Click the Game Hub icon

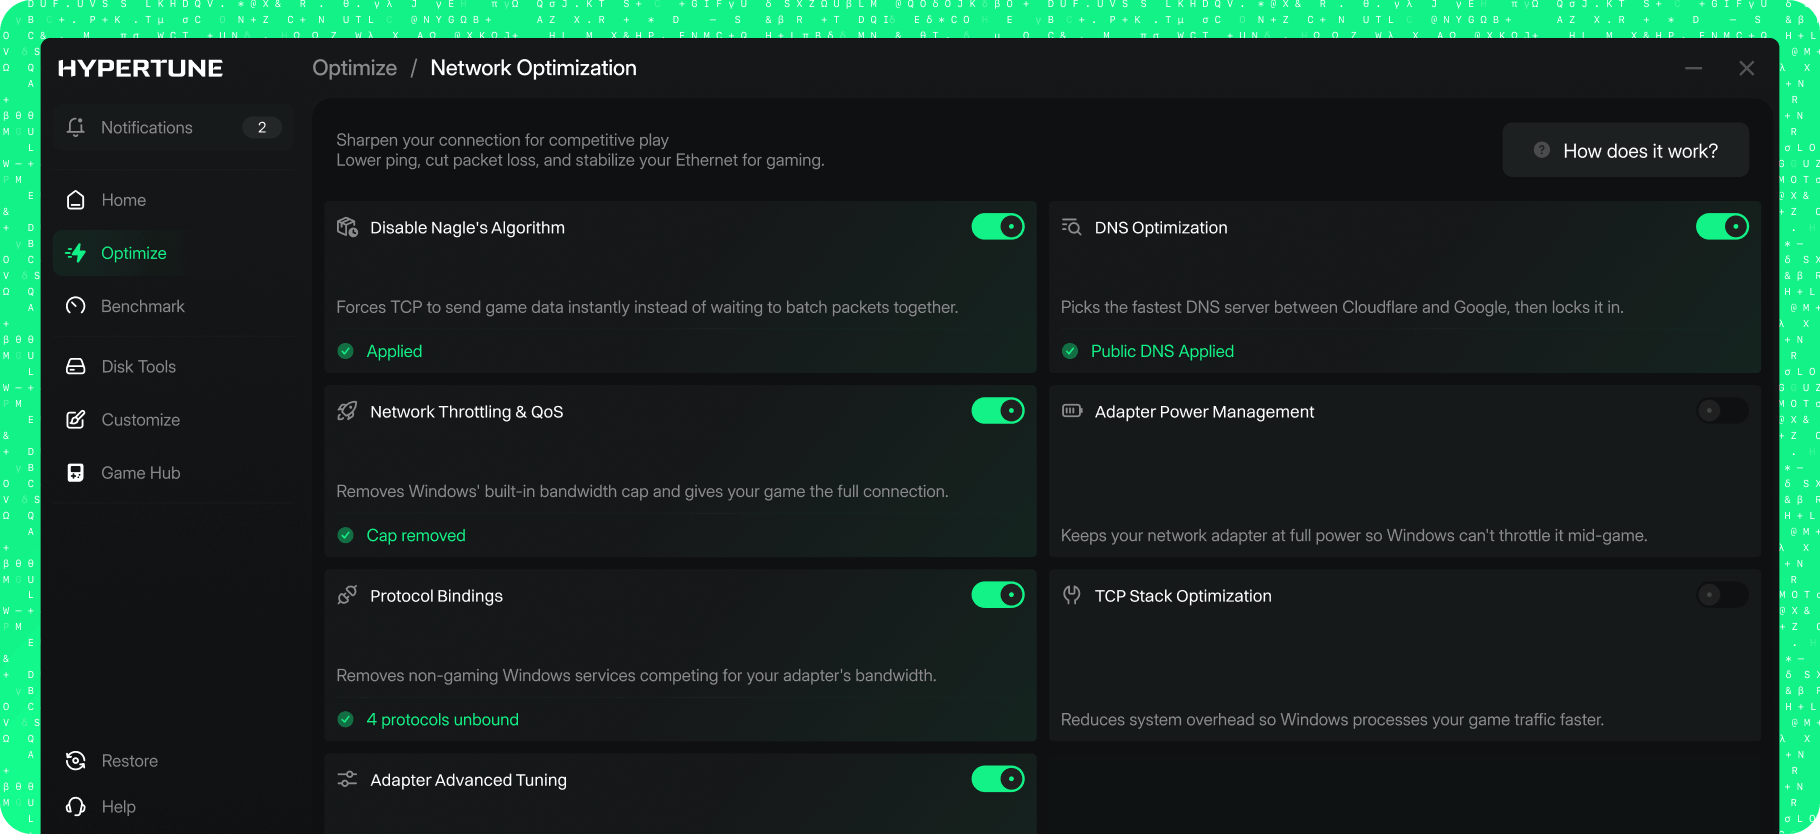(x=75, y=473)
